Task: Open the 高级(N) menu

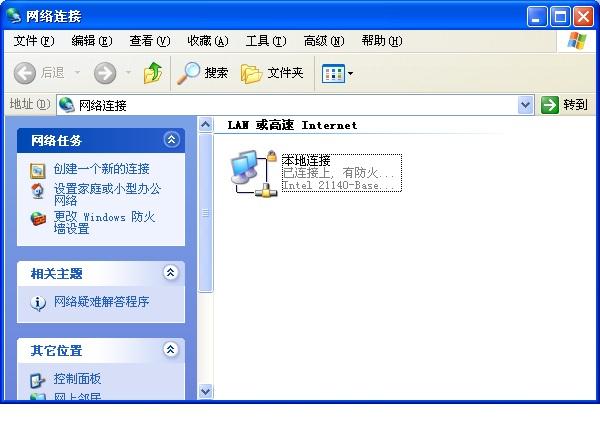Action: point(324,41)
